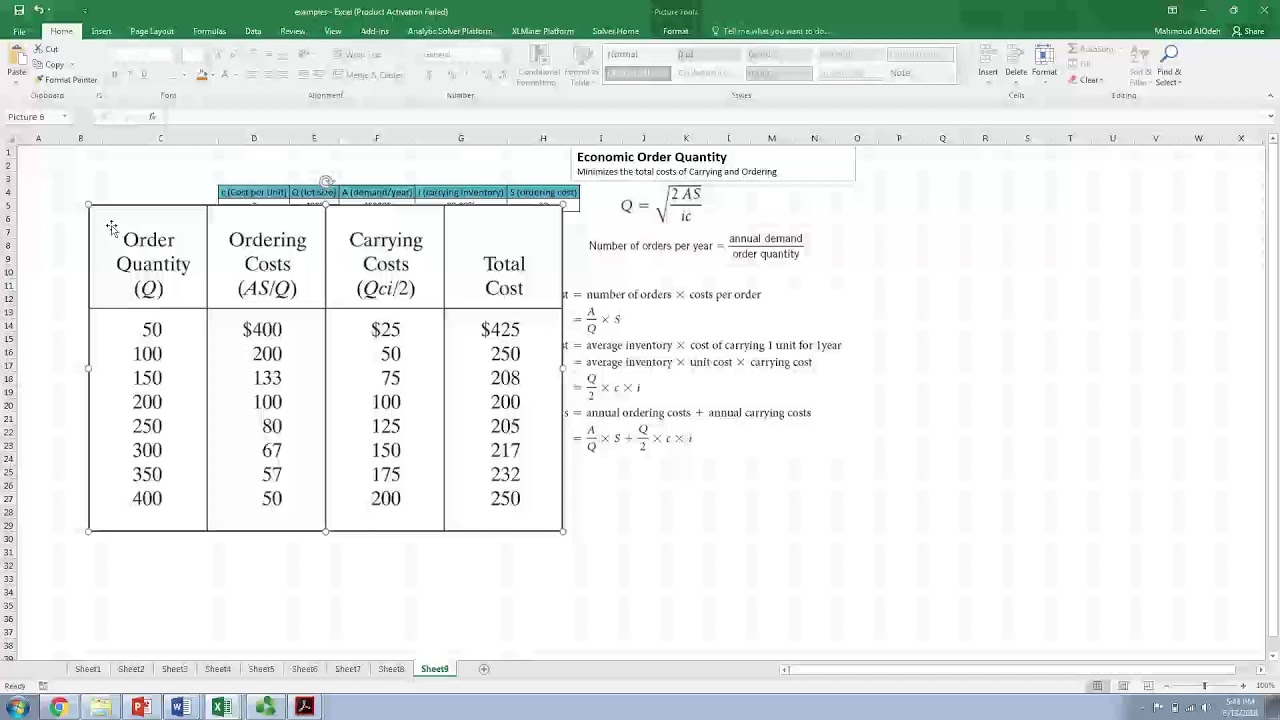The height and width of the screenshot is (720, 1280).
Task: Open the Picture Tools Format tab
Action: (x=675, y=31)
